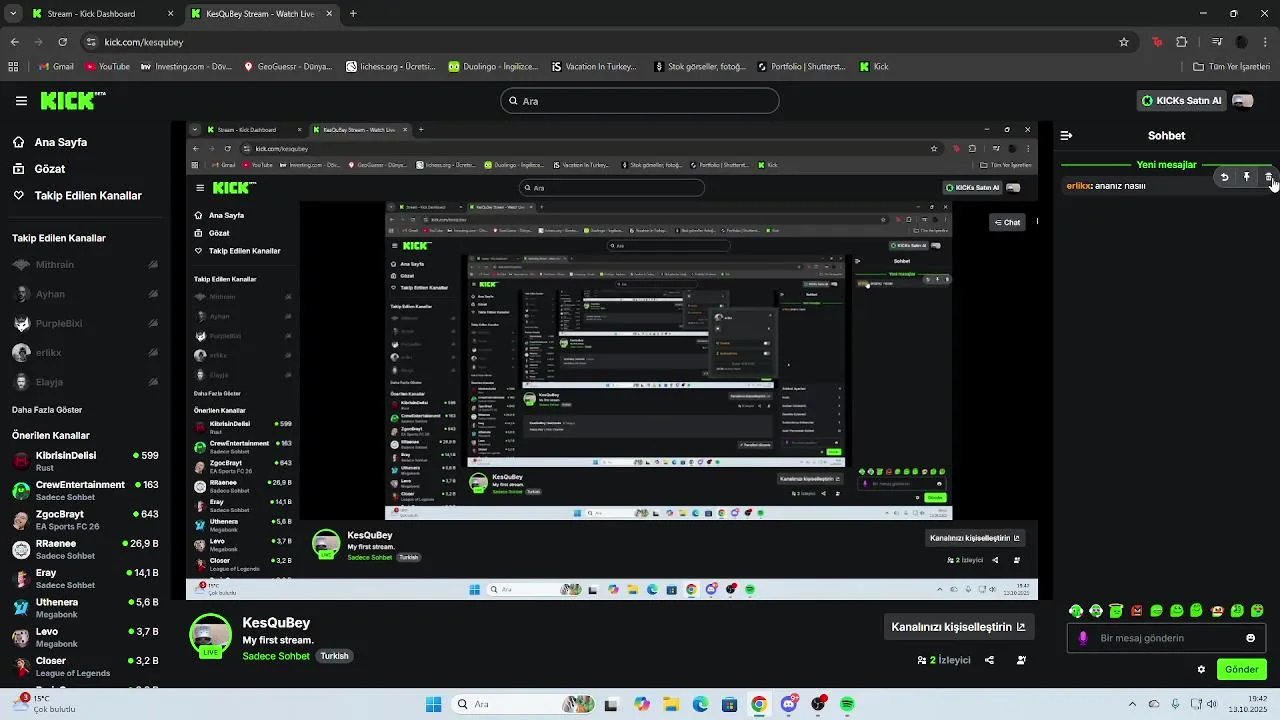Open Microsoft Edge from the taskbar
1280x720 pixels.
coord(700,704)
